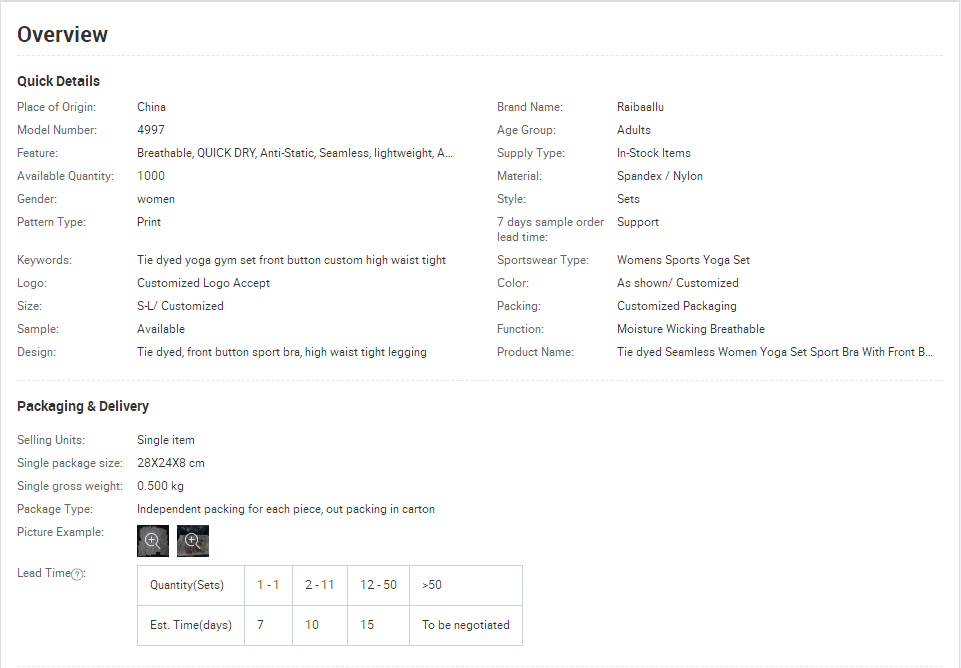This screenshot has width=961, height=668.
Task: Select the Style value Sets
Action: 628,199
